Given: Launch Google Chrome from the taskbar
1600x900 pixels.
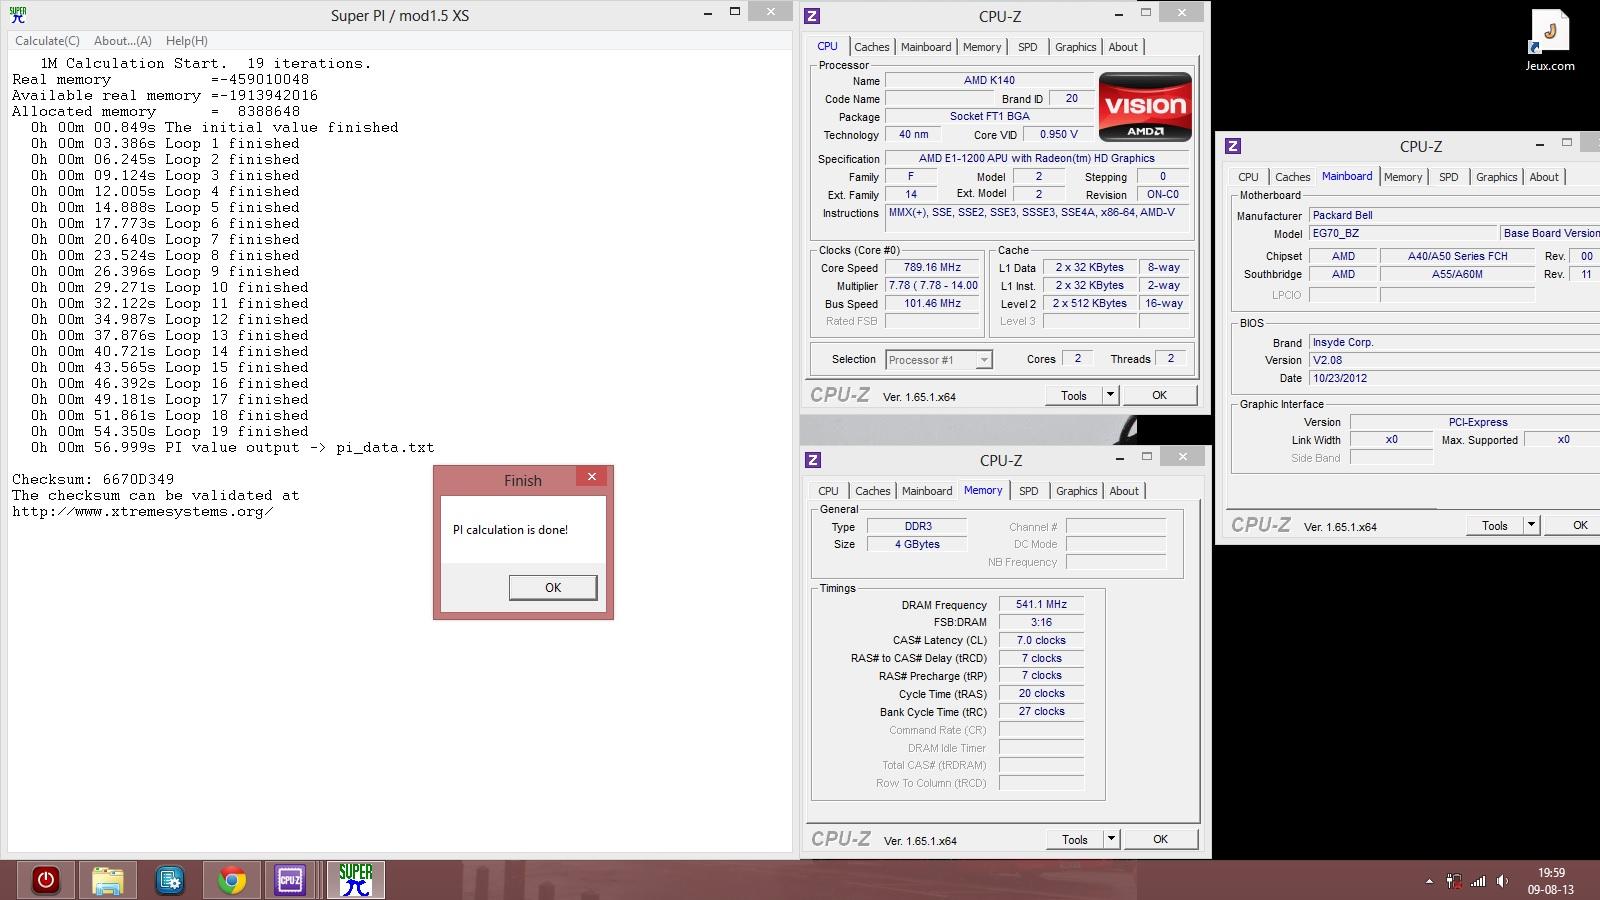Looking at the screenshot, I should pos(232,880).
